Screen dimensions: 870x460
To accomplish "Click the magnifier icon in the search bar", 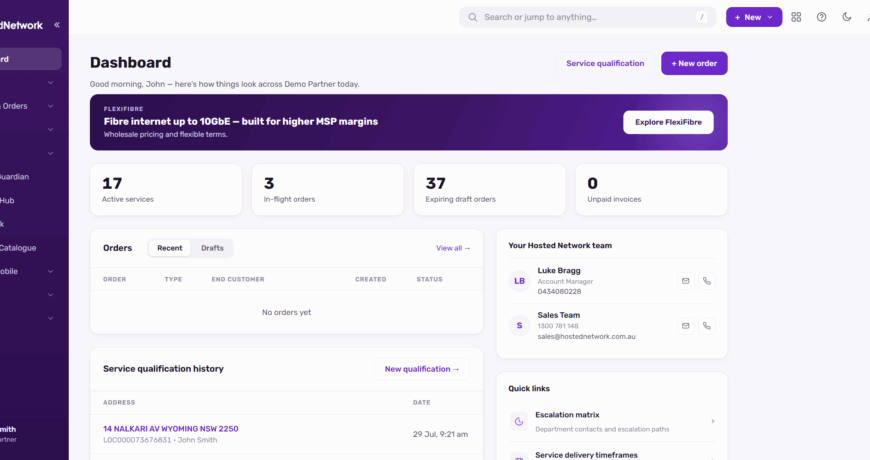I will [473, 17].
